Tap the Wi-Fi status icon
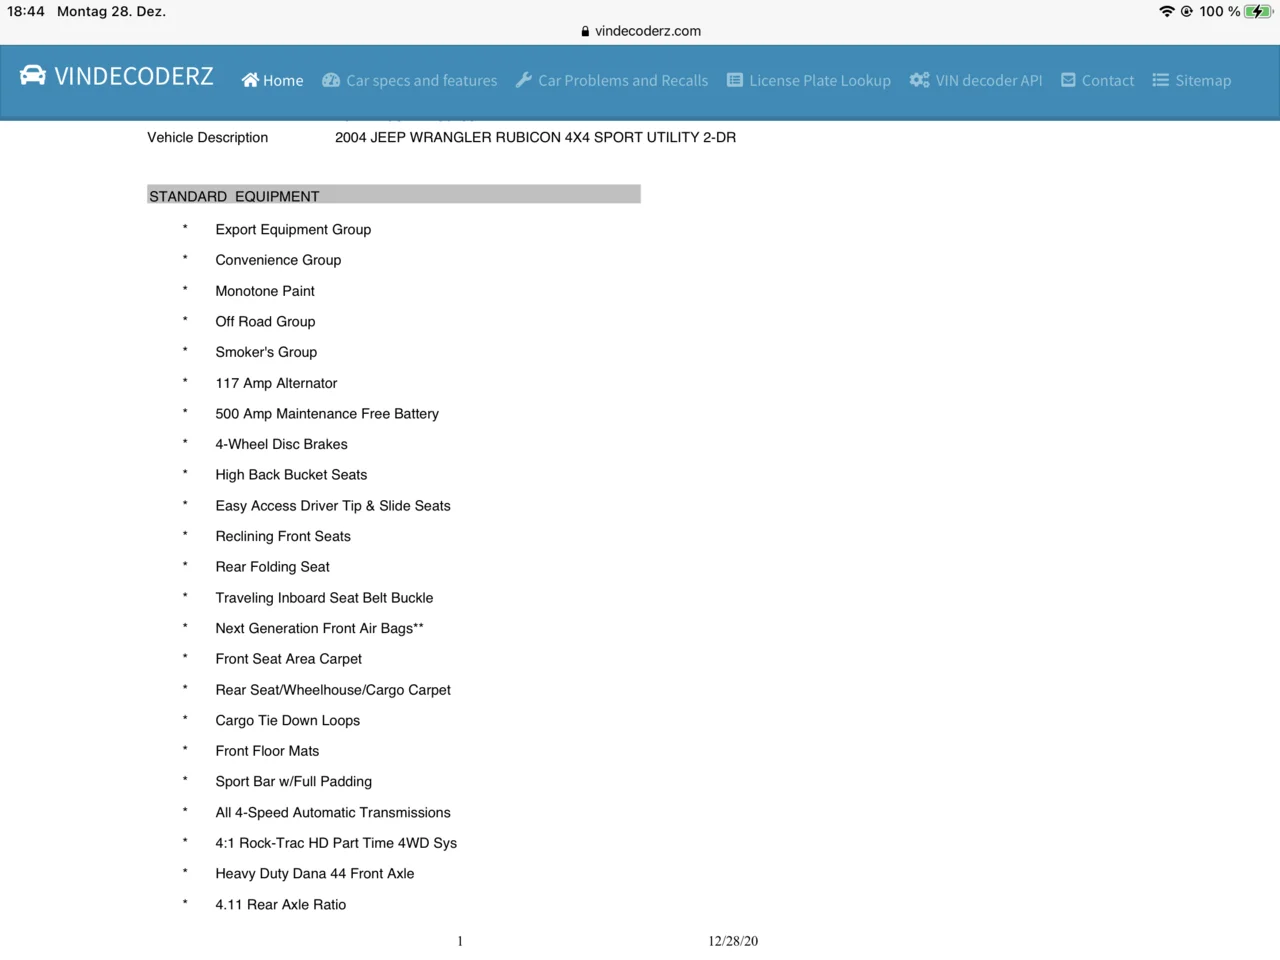Screen dimensions: 1280x960 tap(1167, 11)
